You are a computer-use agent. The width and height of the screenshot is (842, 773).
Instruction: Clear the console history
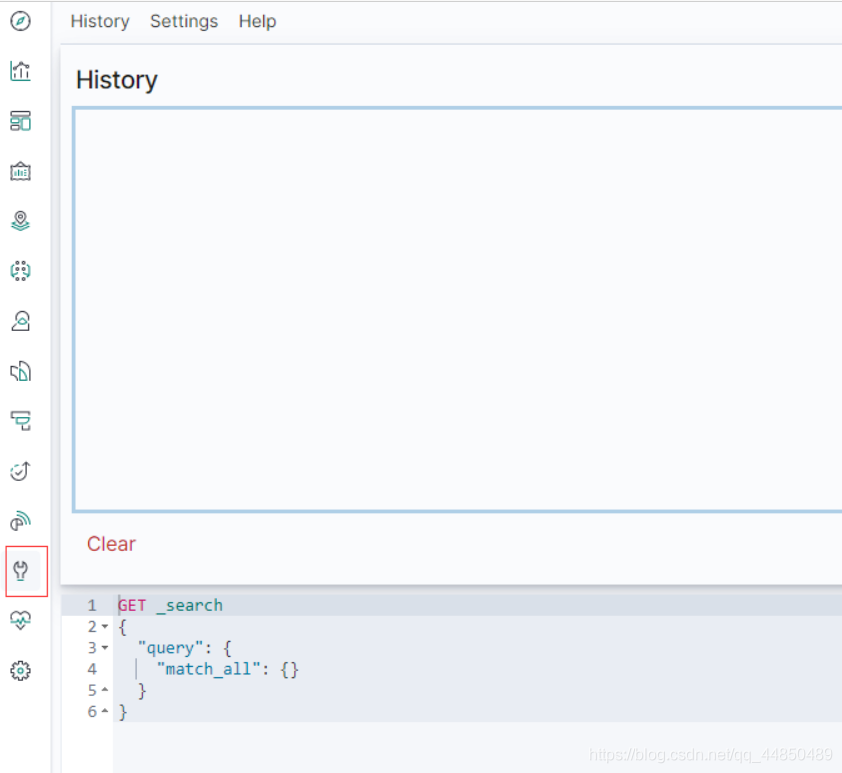tap(111, 544)
